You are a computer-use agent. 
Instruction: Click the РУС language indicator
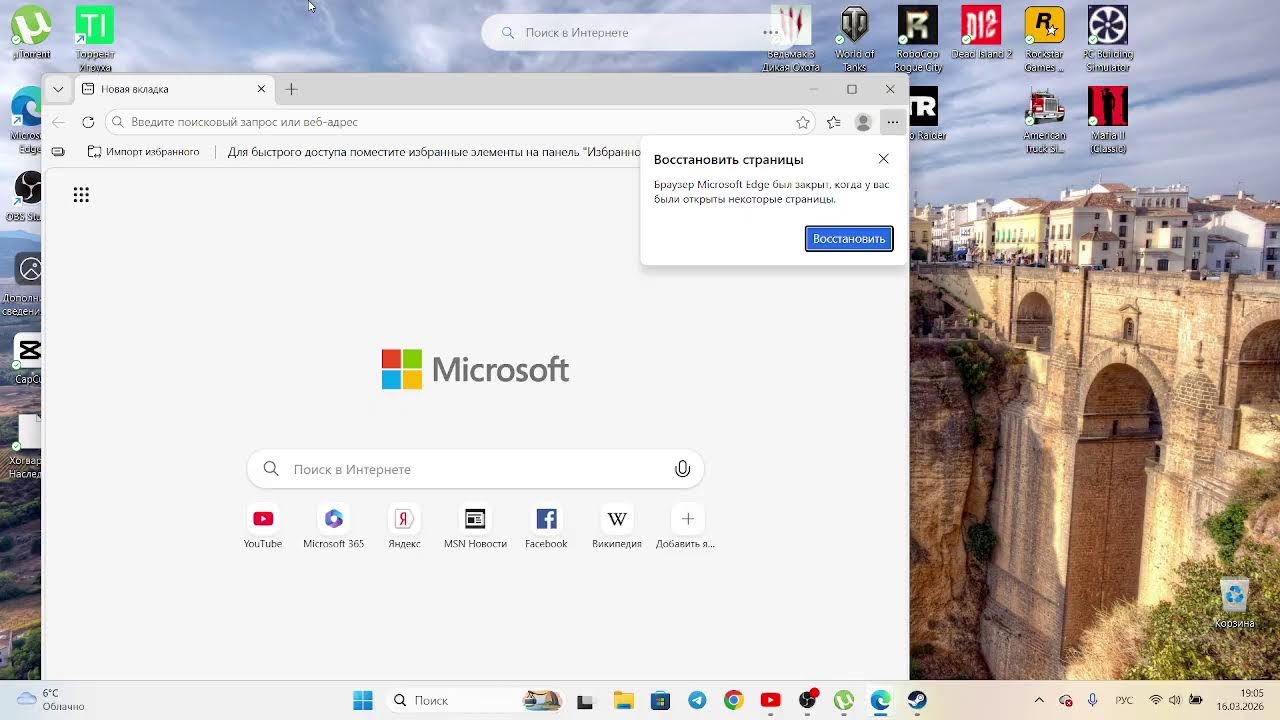click(x=1124, y=701)
